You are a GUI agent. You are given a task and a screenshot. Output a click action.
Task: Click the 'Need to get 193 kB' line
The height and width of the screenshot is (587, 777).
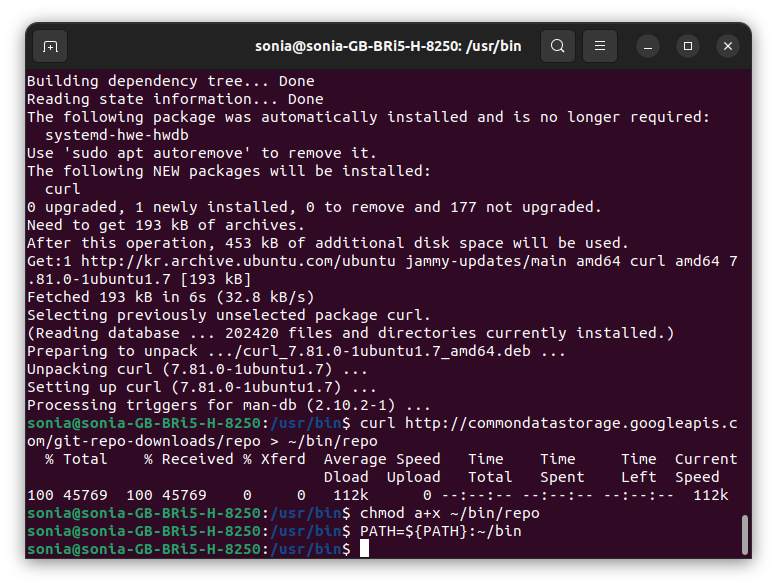point(166,225)
